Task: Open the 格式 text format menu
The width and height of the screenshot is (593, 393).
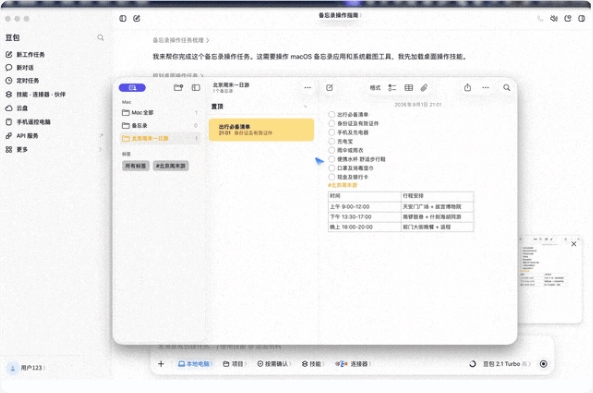Action: point(375,88)
